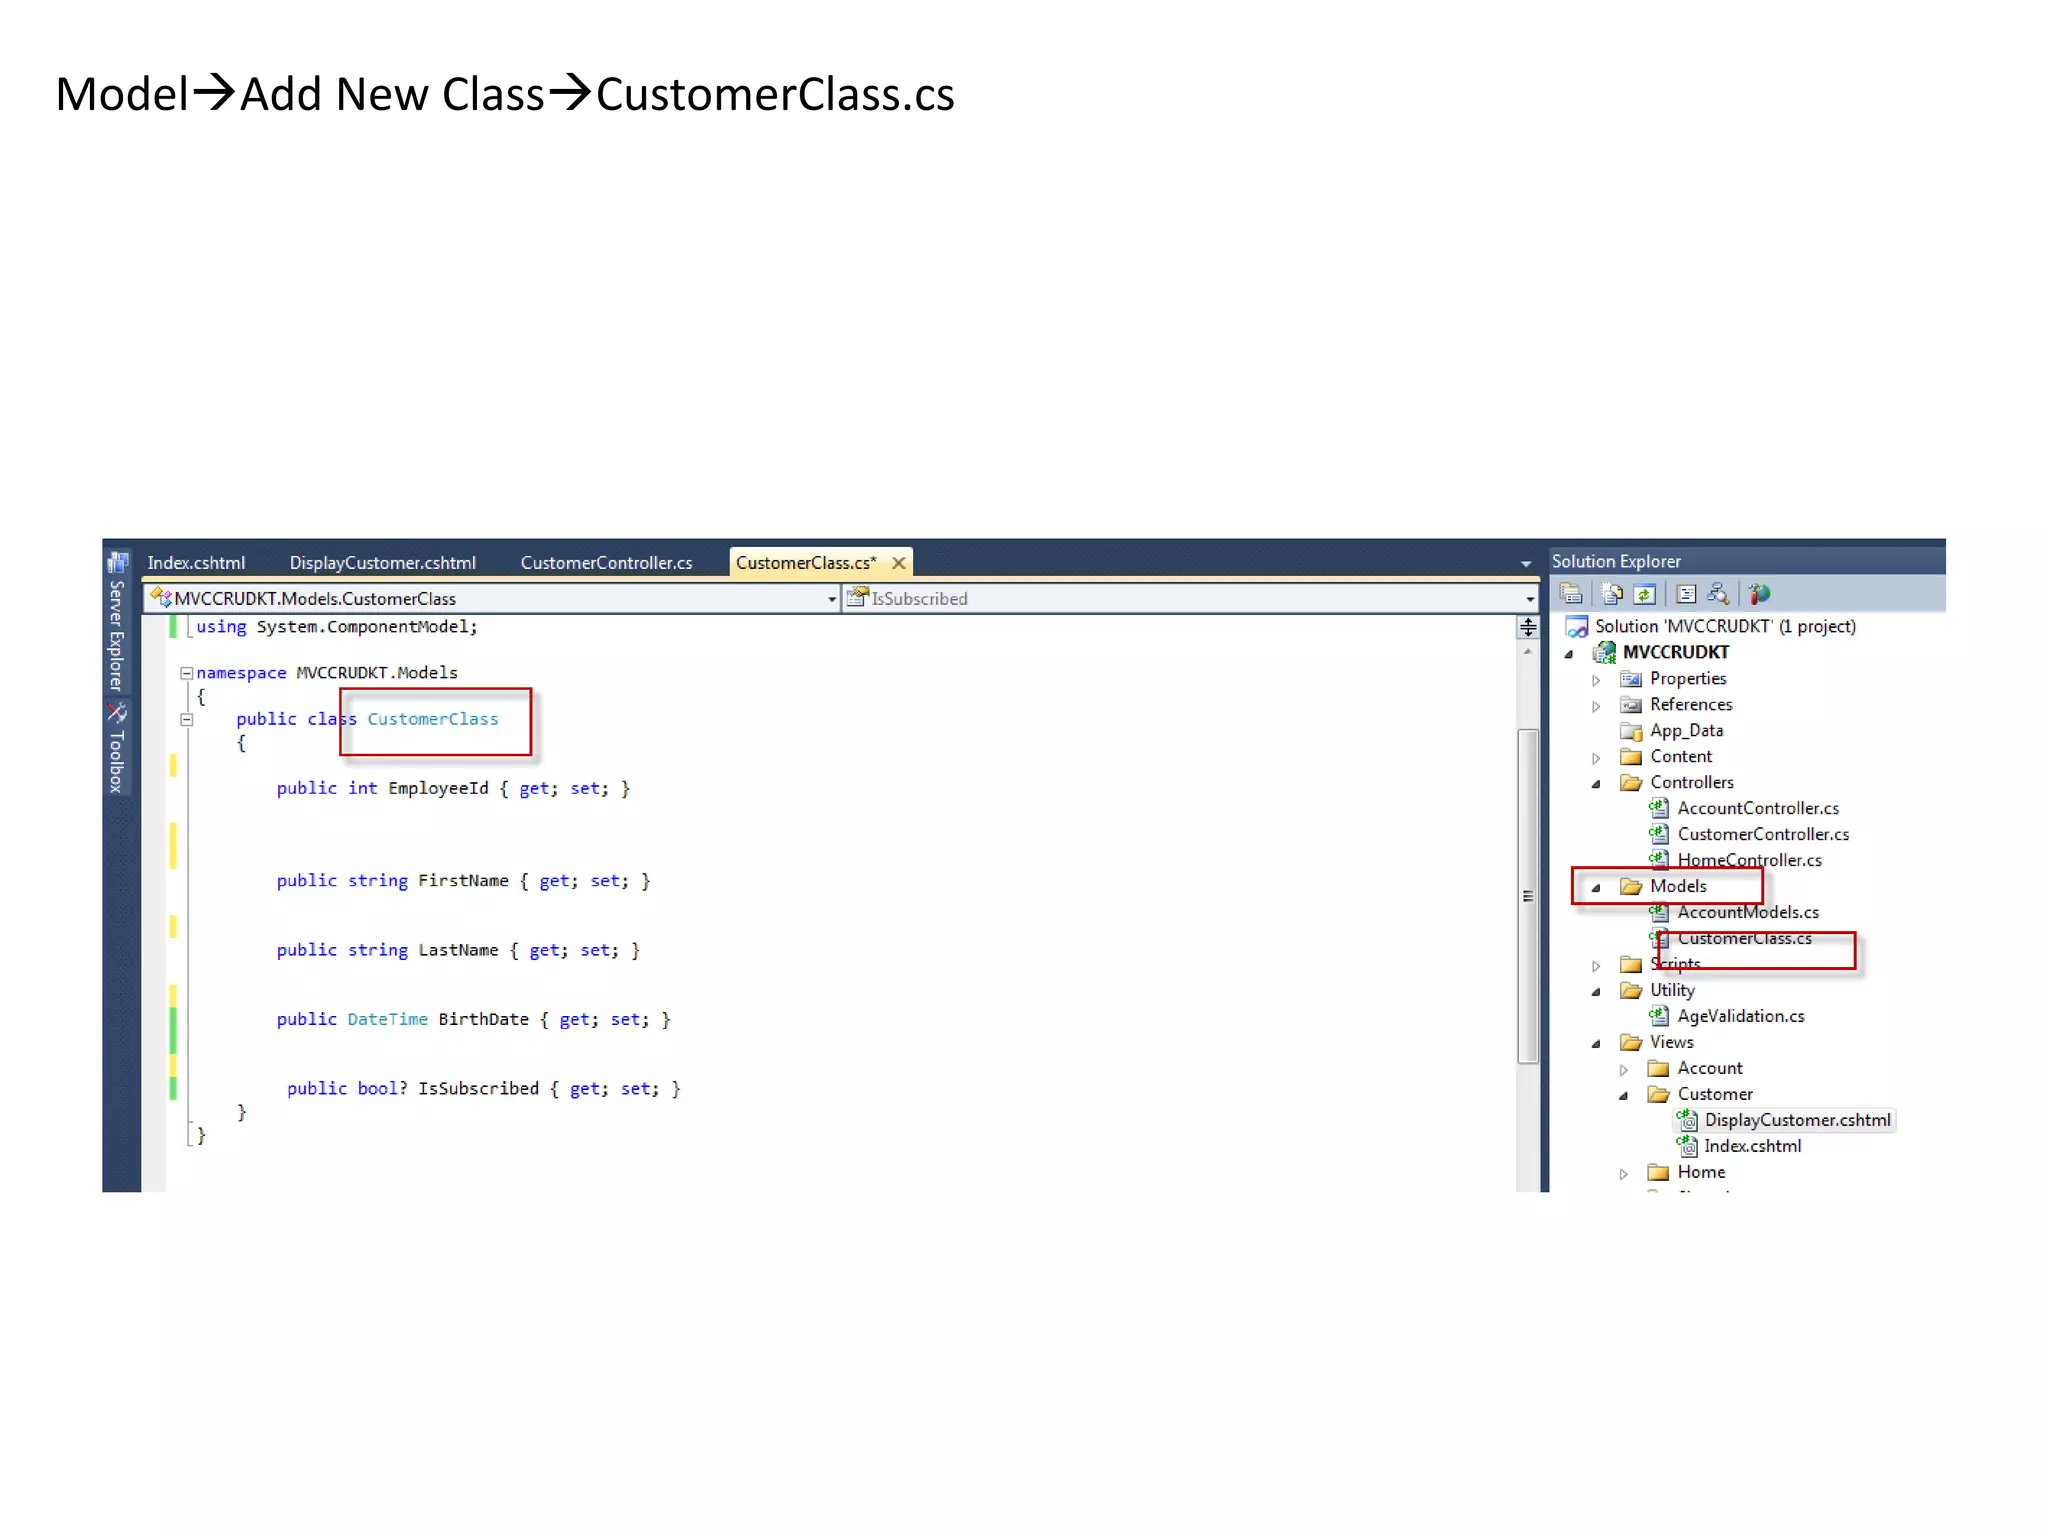
Task: Click the editor vertical scrollbar thumb
Action: tap(1527, 895)
